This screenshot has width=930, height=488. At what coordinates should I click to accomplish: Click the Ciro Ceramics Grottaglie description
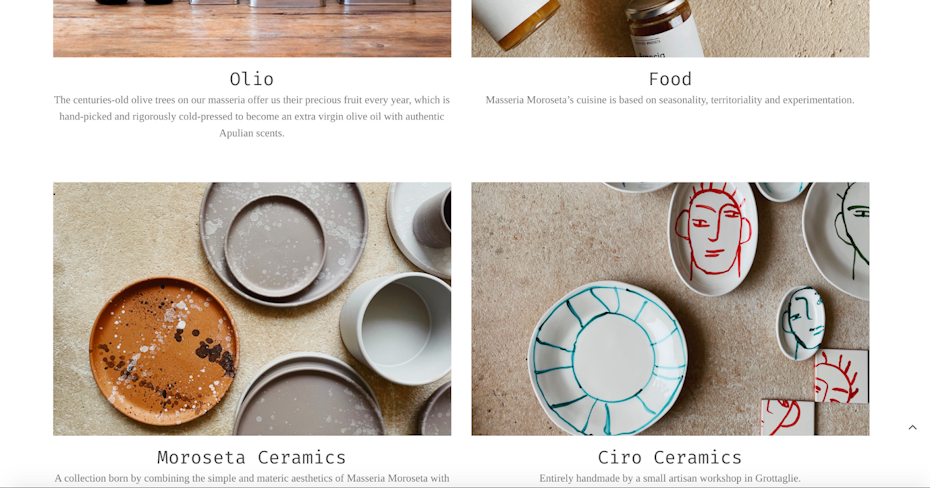pos(670,478)
